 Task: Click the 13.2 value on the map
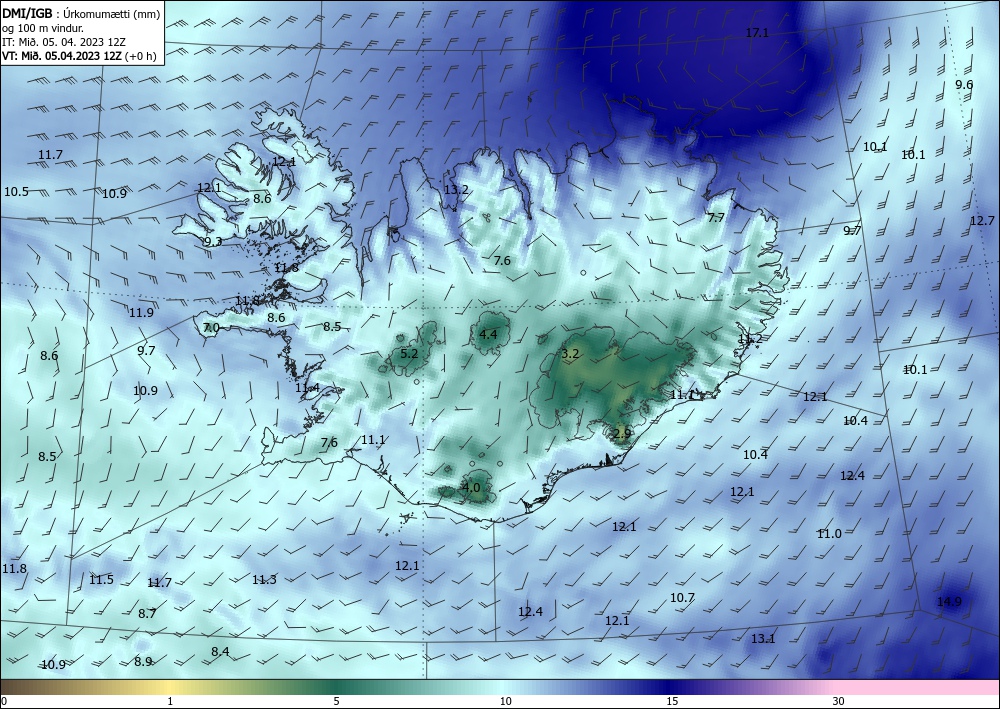coord(456,189)
